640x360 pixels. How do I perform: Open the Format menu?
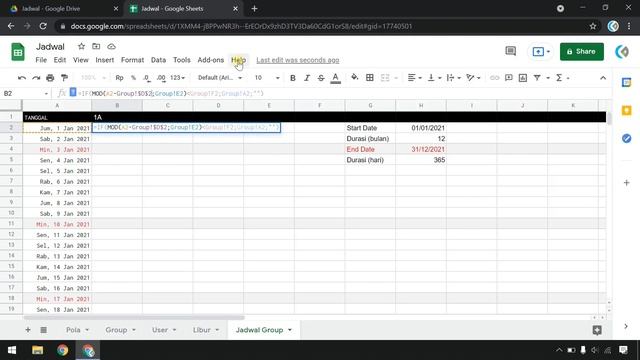click(132, 60)
